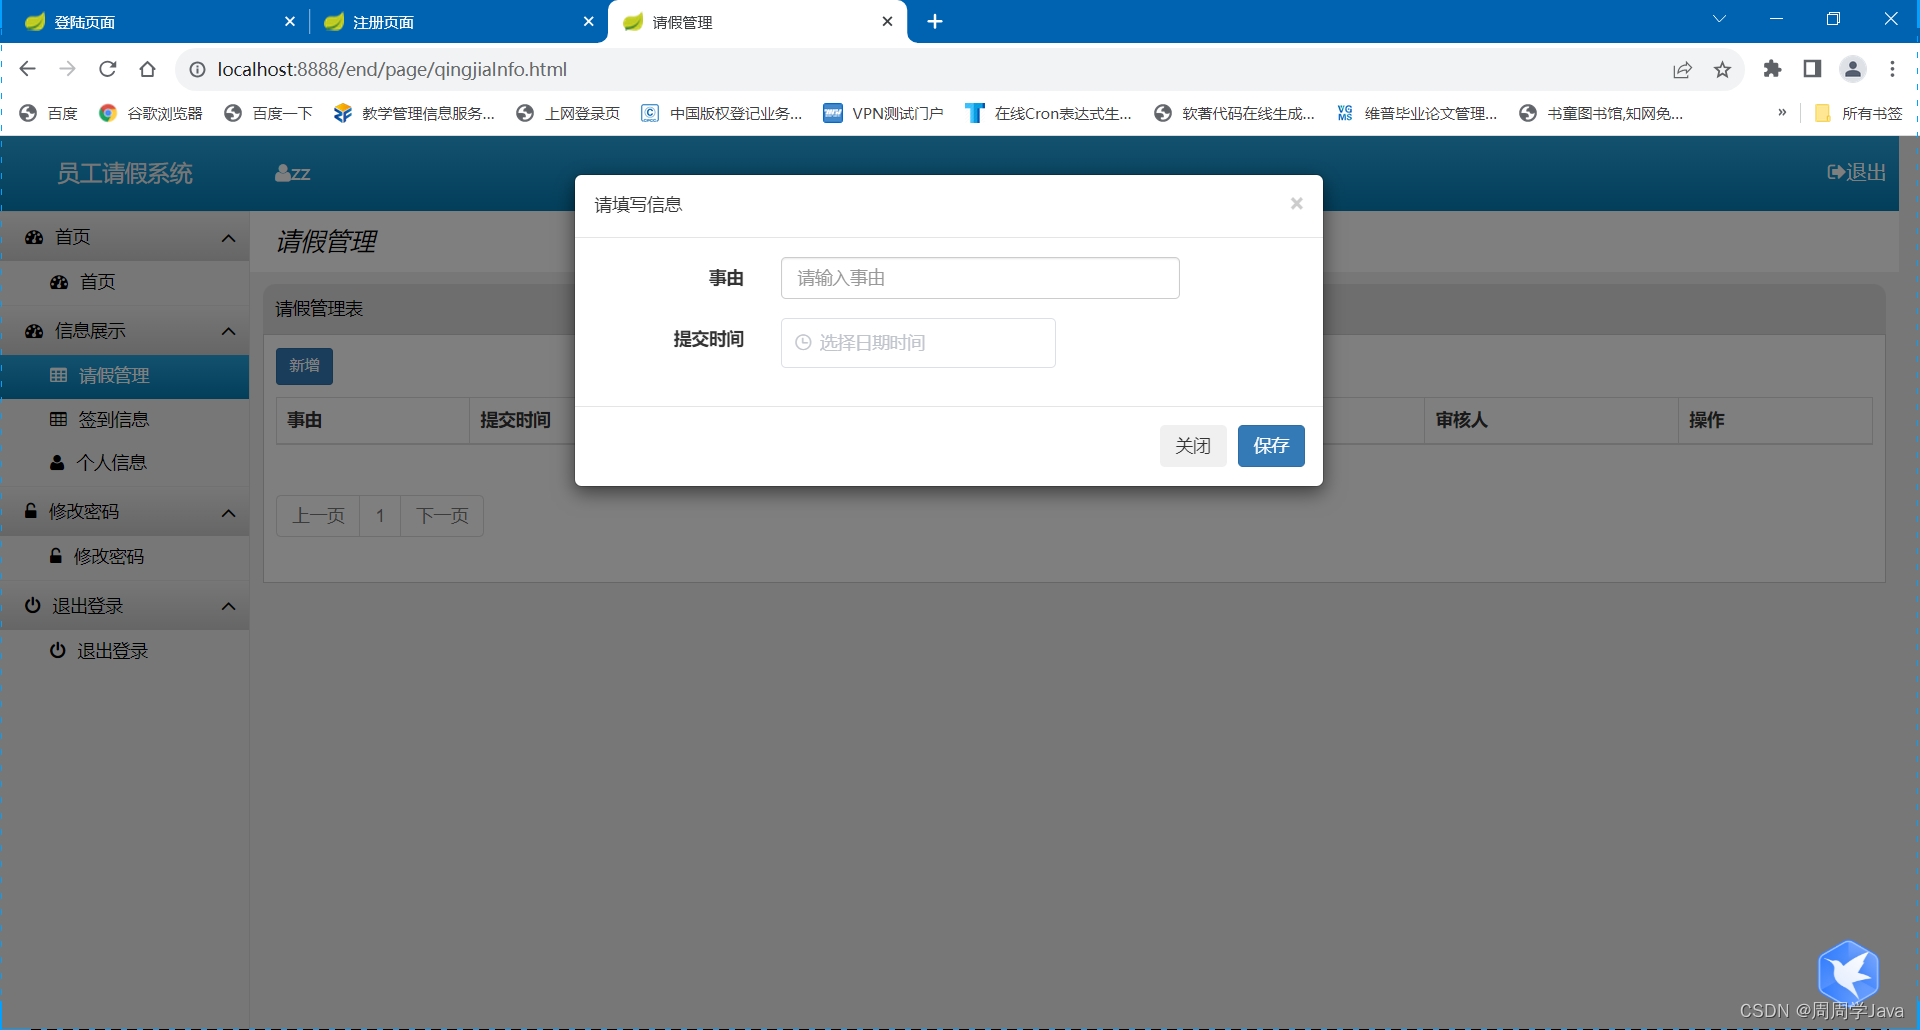Select the table icon beside 签到信息
The width and height of the screenshot is (1920, 1030).
click(57, 418)
